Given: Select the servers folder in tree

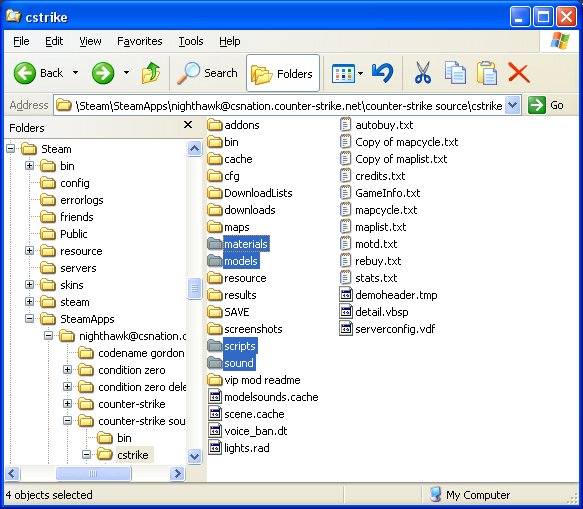Looking at the screenshot, I should [x=68, y=268].
